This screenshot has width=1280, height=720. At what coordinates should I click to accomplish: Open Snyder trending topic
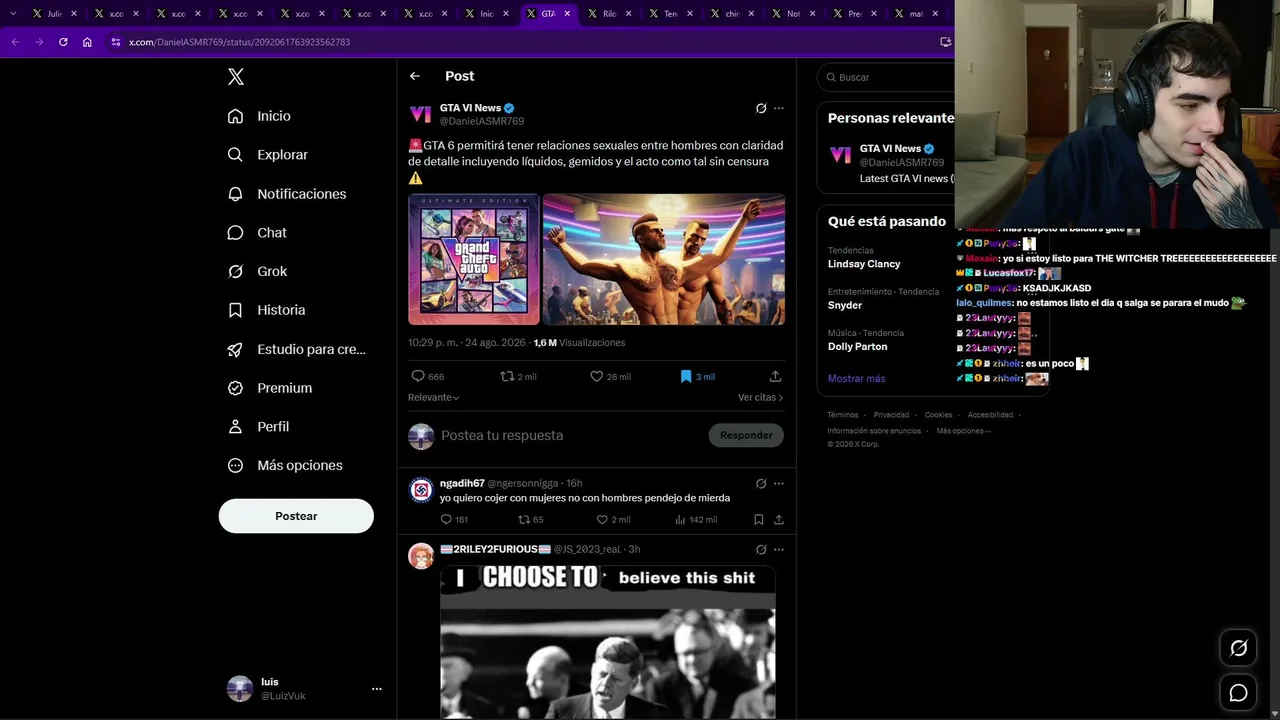point(845,305)
